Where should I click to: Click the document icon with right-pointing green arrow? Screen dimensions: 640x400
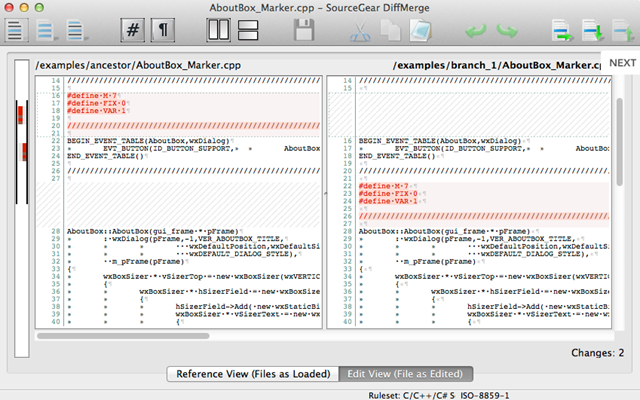click(562, 31)
